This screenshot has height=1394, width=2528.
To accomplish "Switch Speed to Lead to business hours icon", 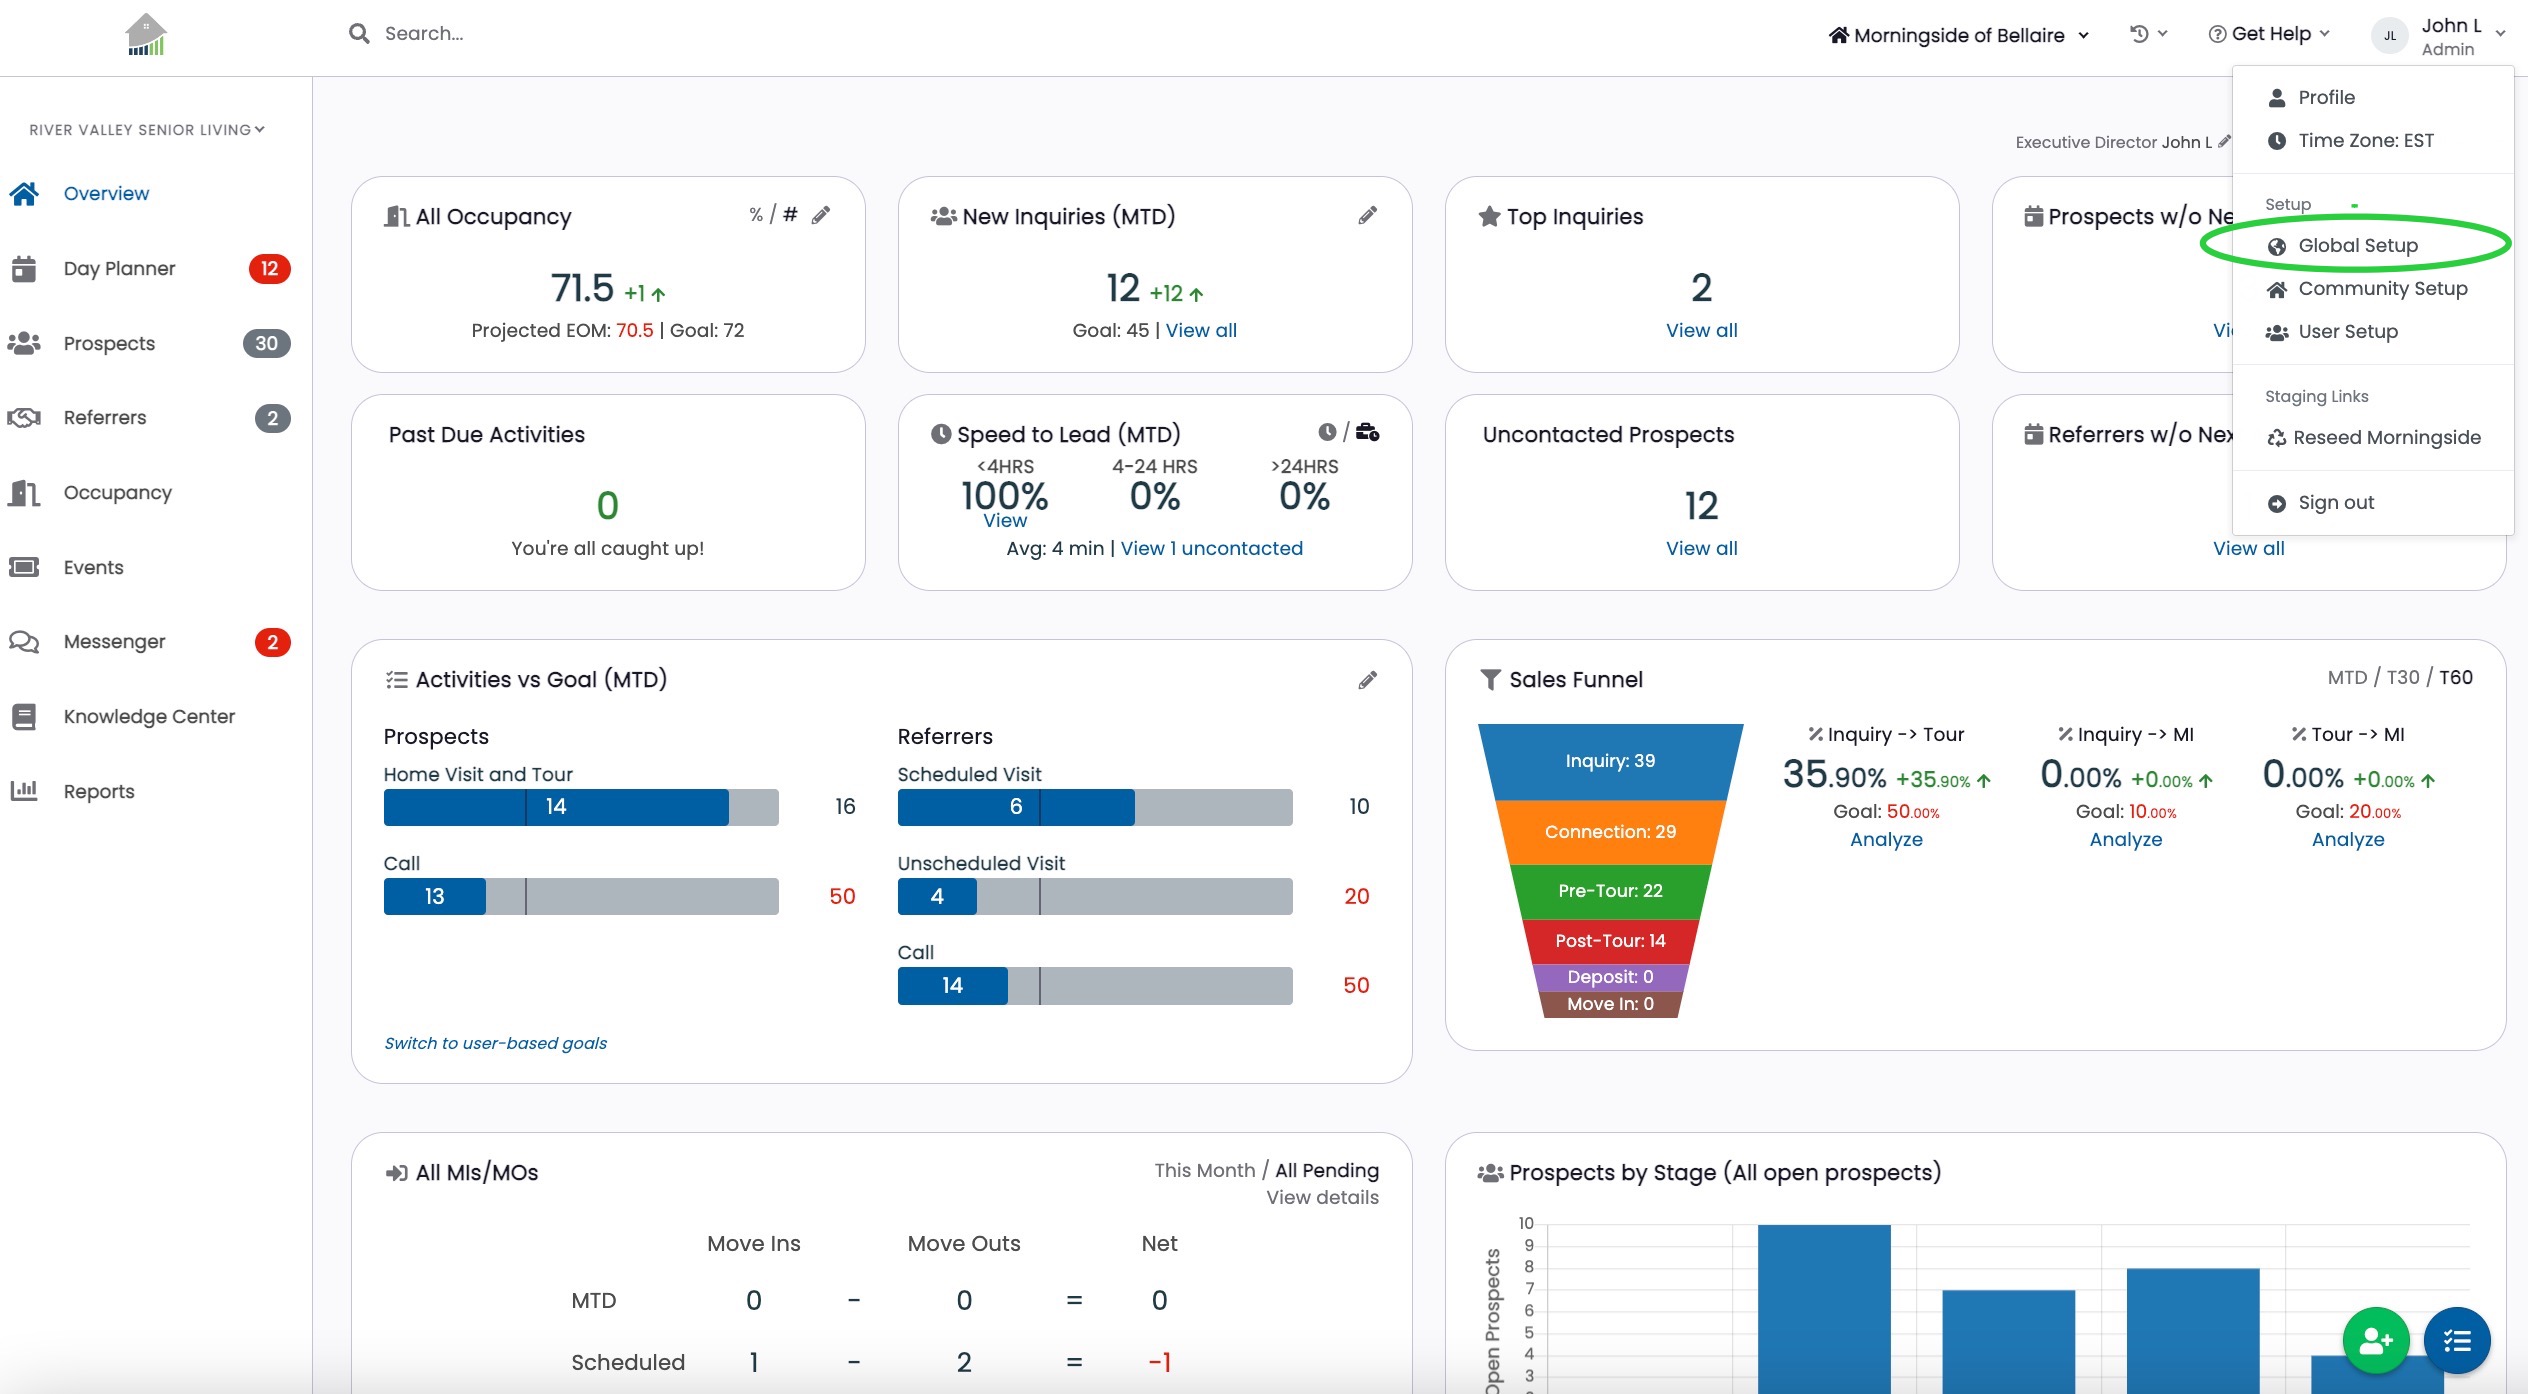I will (x=1368, y=432).
